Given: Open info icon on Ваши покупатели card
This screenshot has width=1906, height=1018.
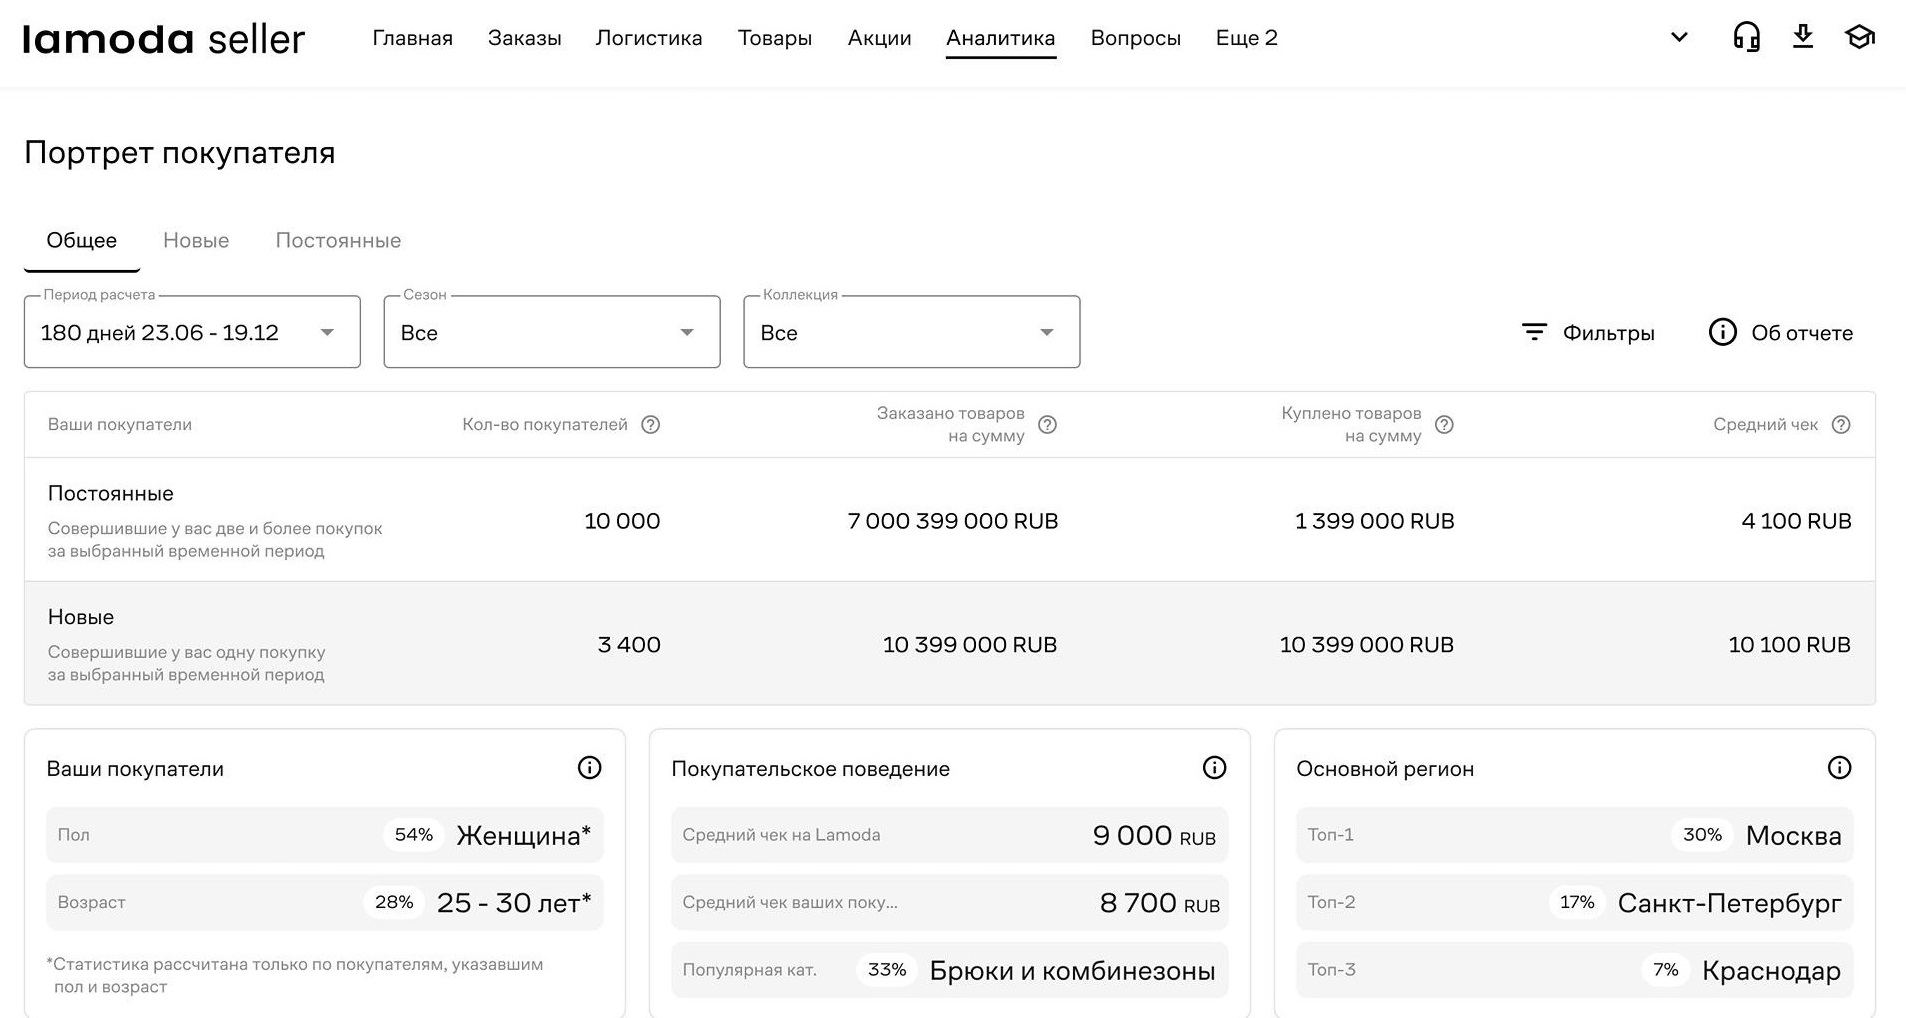Looking at the screenshot, I should pyautogui.click(x=590, y=768).
